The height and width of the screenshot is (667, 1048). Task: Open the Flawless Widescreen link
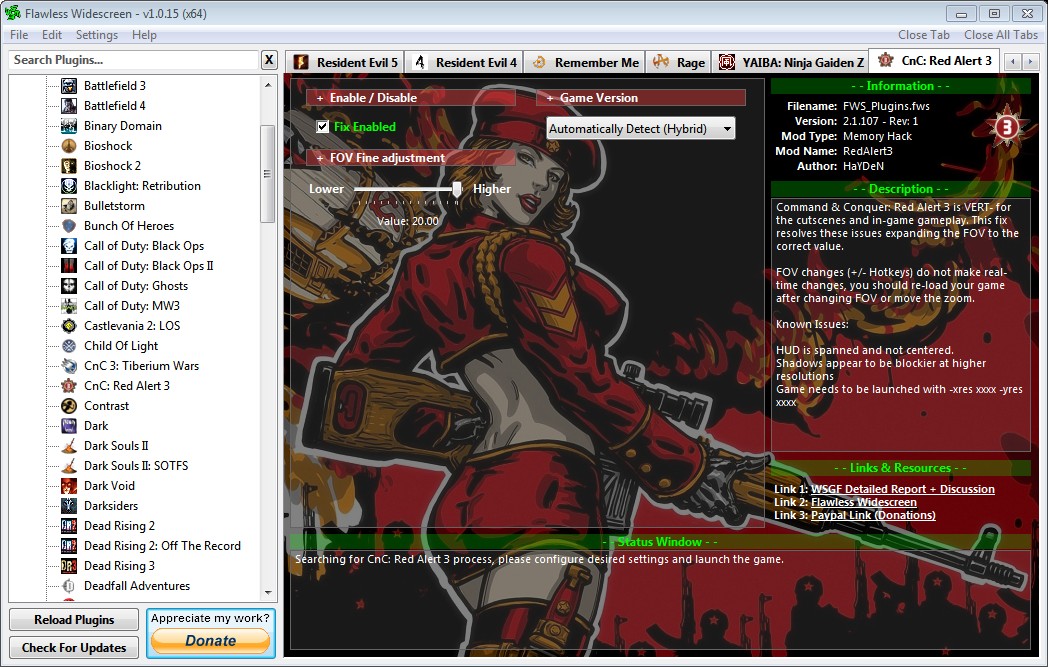(864, 502)
